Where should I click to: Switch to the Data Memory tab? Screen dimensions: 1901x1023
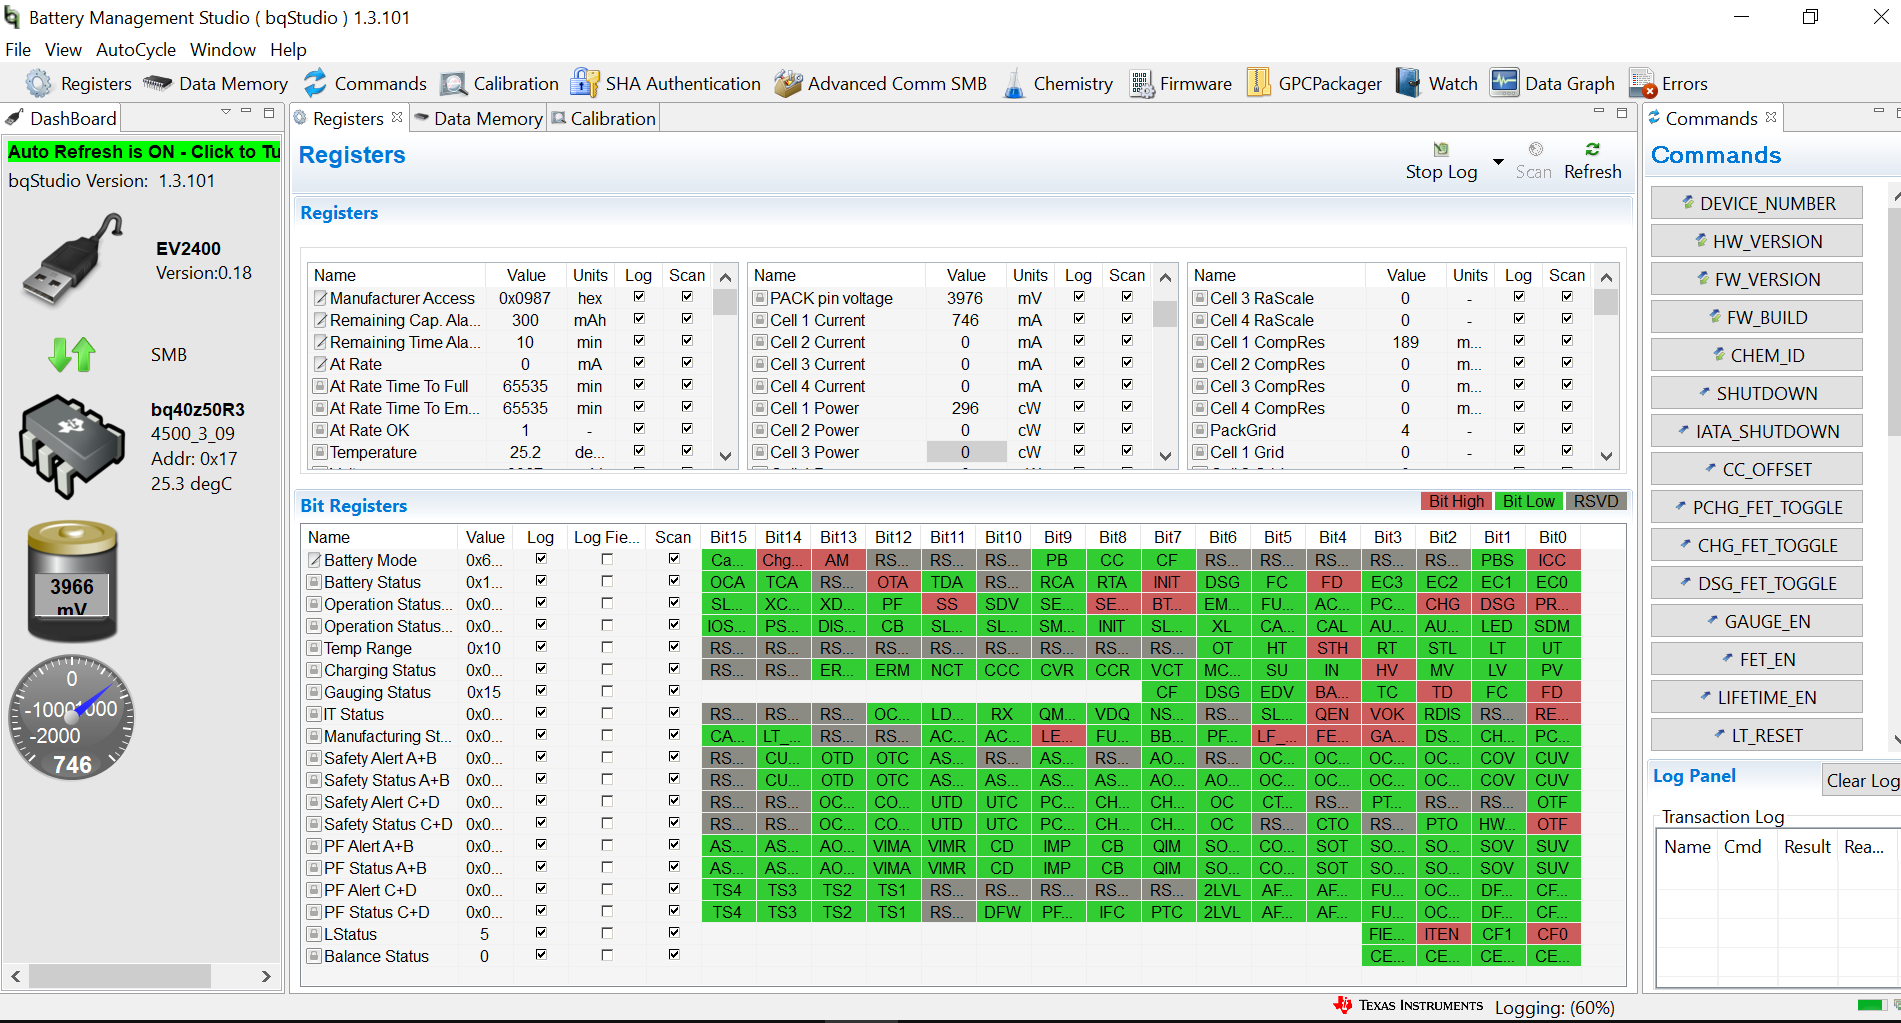click(478, 119)
